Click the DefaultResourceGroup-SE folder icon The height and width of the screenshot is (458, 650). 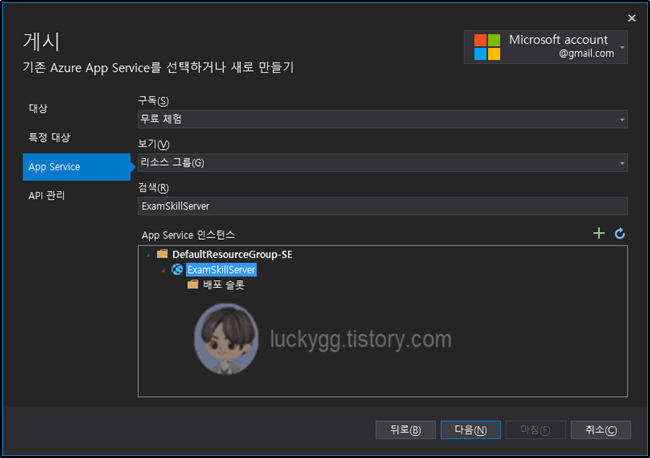(162, 254)
